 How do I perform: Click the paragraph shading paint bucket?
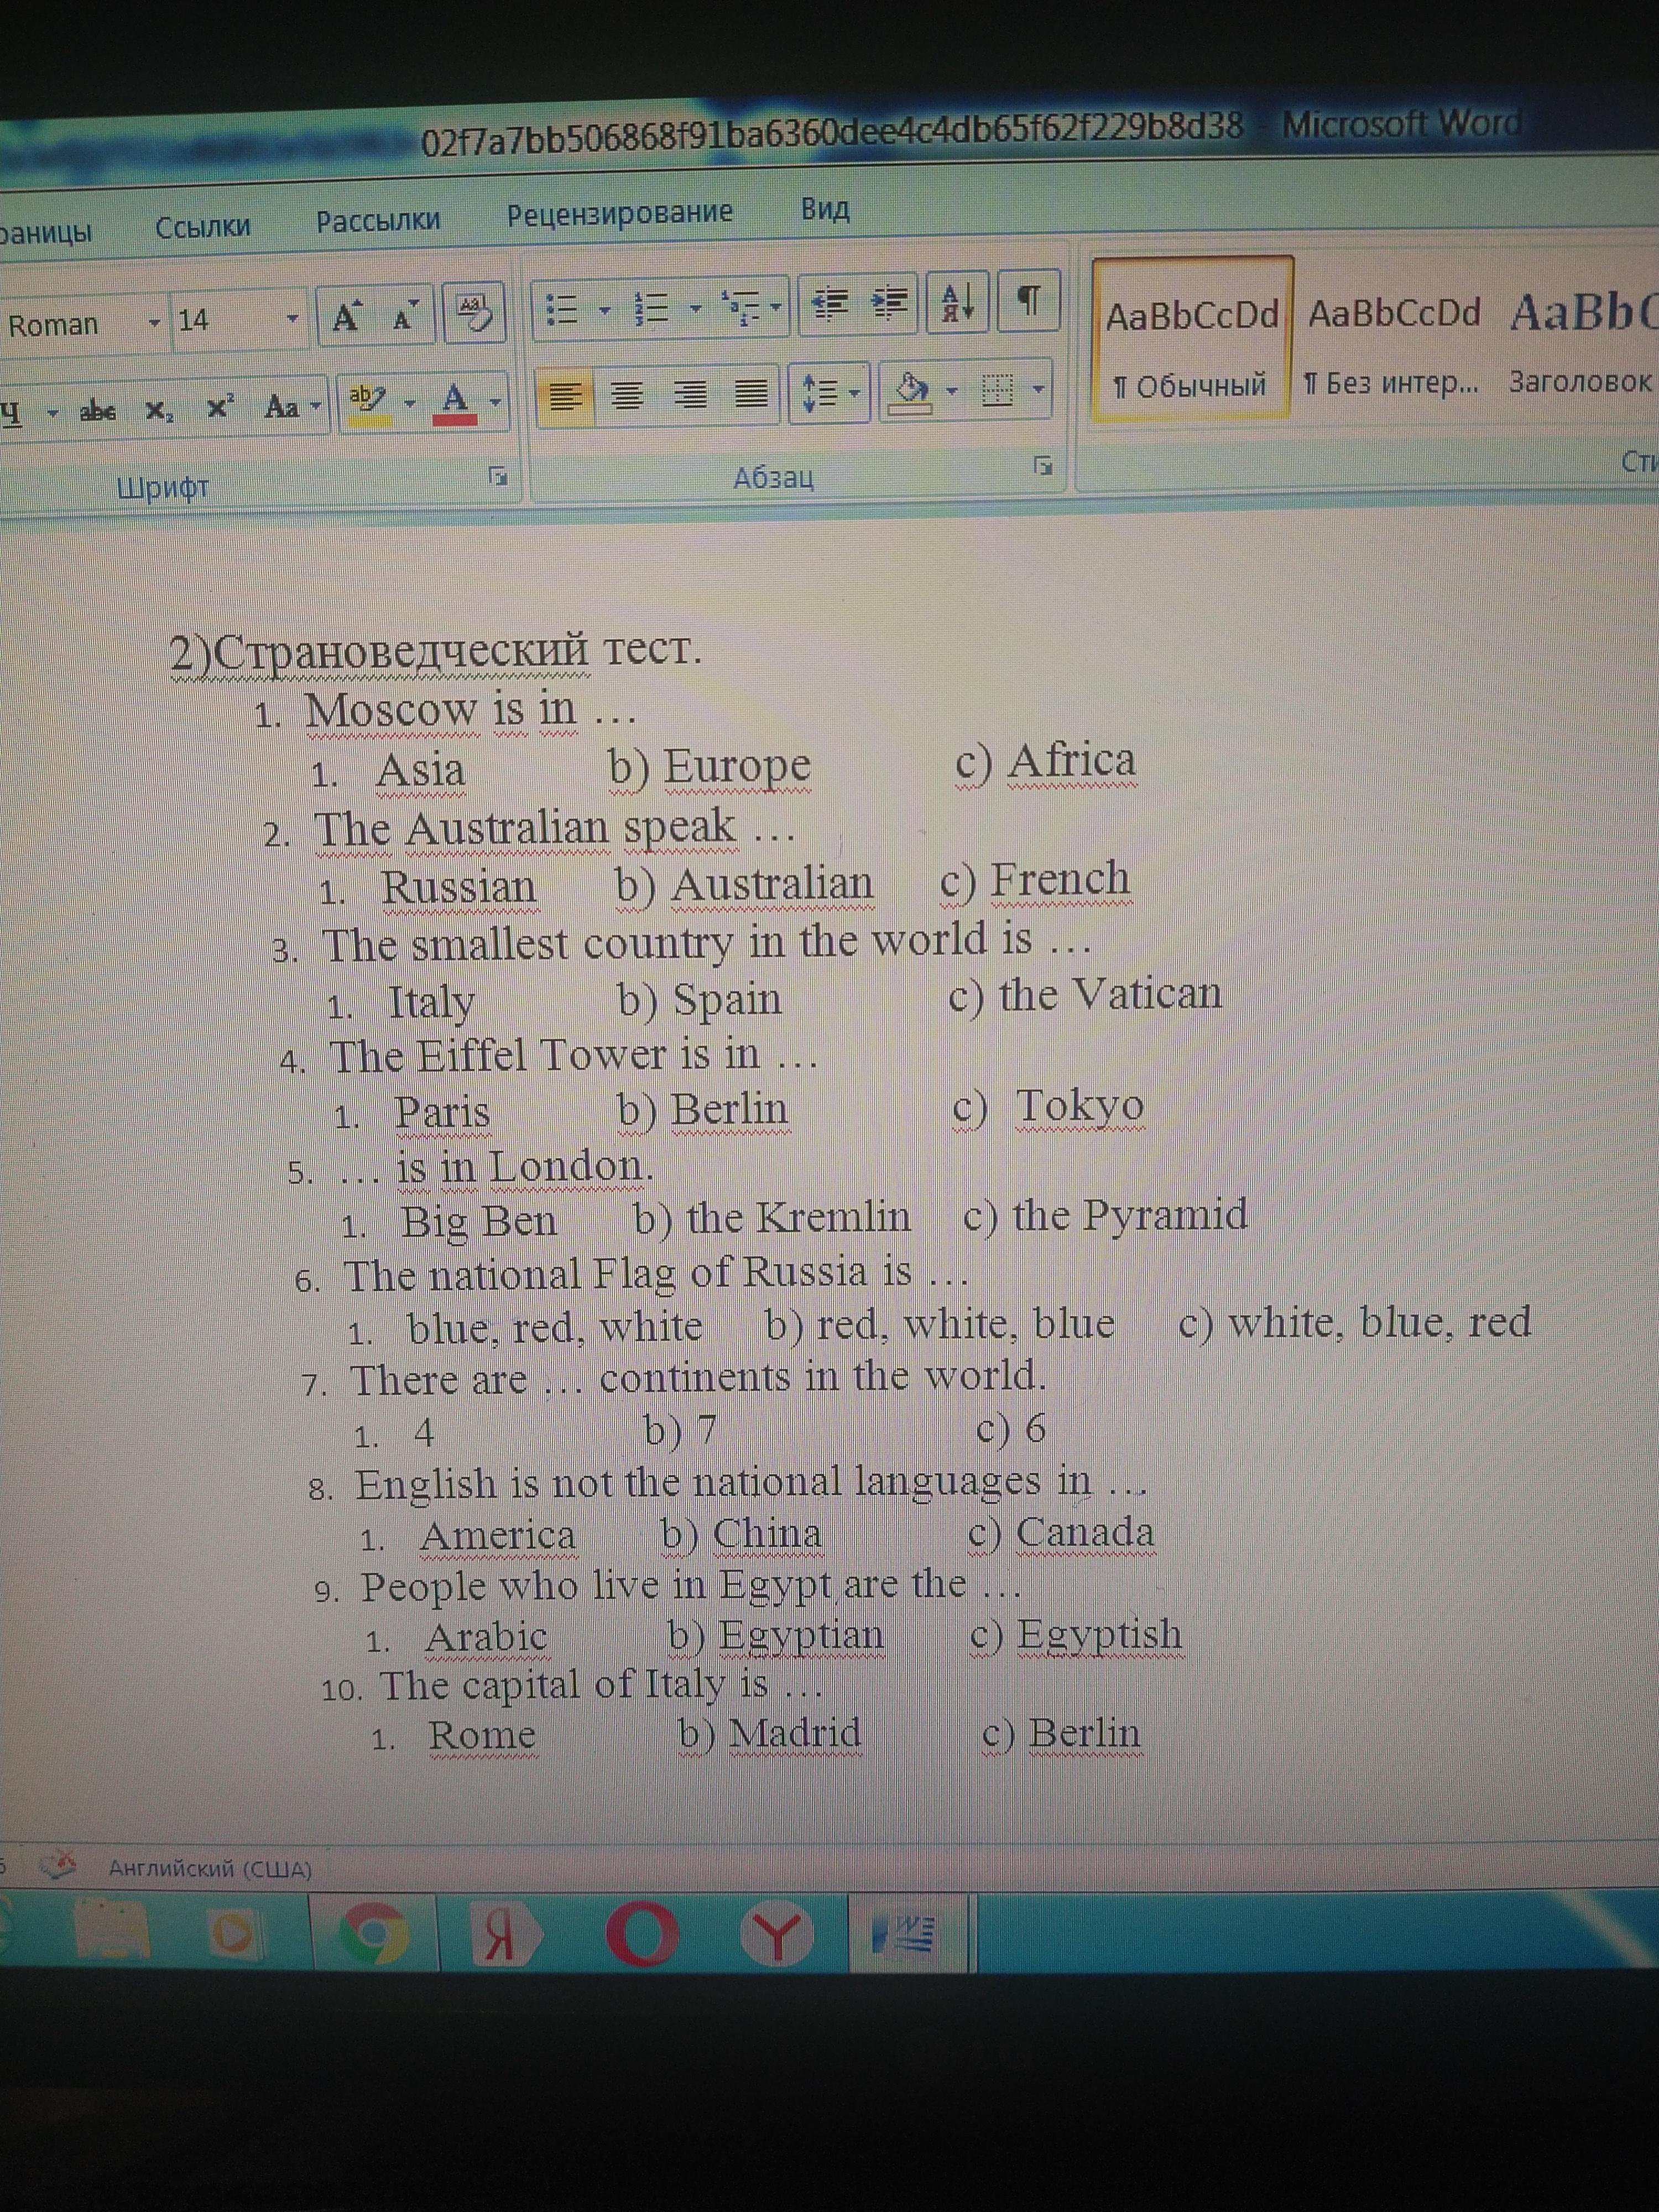click(911, 391)
